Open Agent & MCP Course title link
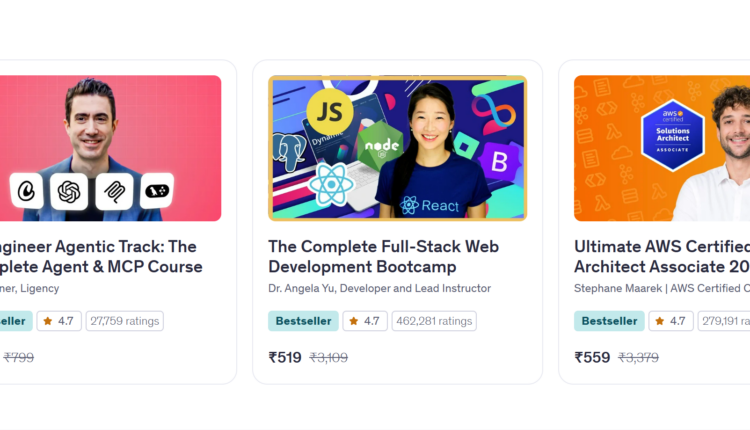This screenshot has width=750, height=430. (x=101, y=256)
